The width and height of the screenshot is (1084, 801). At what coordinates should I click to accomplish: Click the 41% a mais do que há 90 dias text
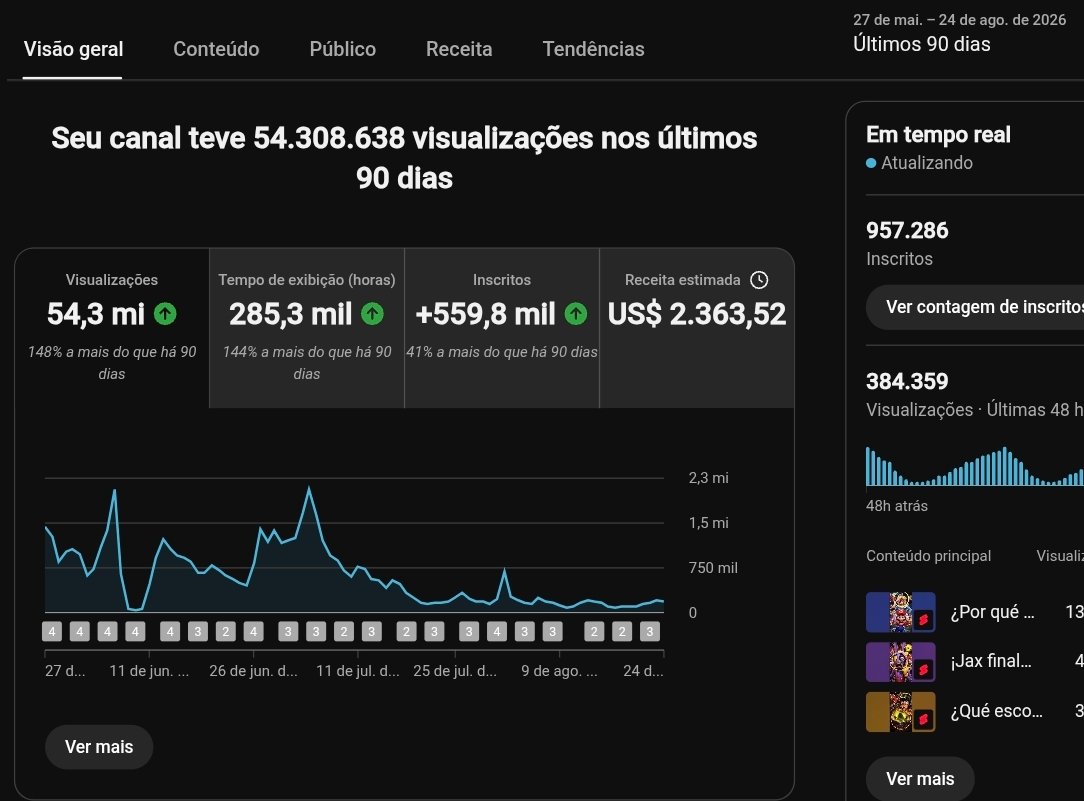pyautogui.click(x=502, y=352)
